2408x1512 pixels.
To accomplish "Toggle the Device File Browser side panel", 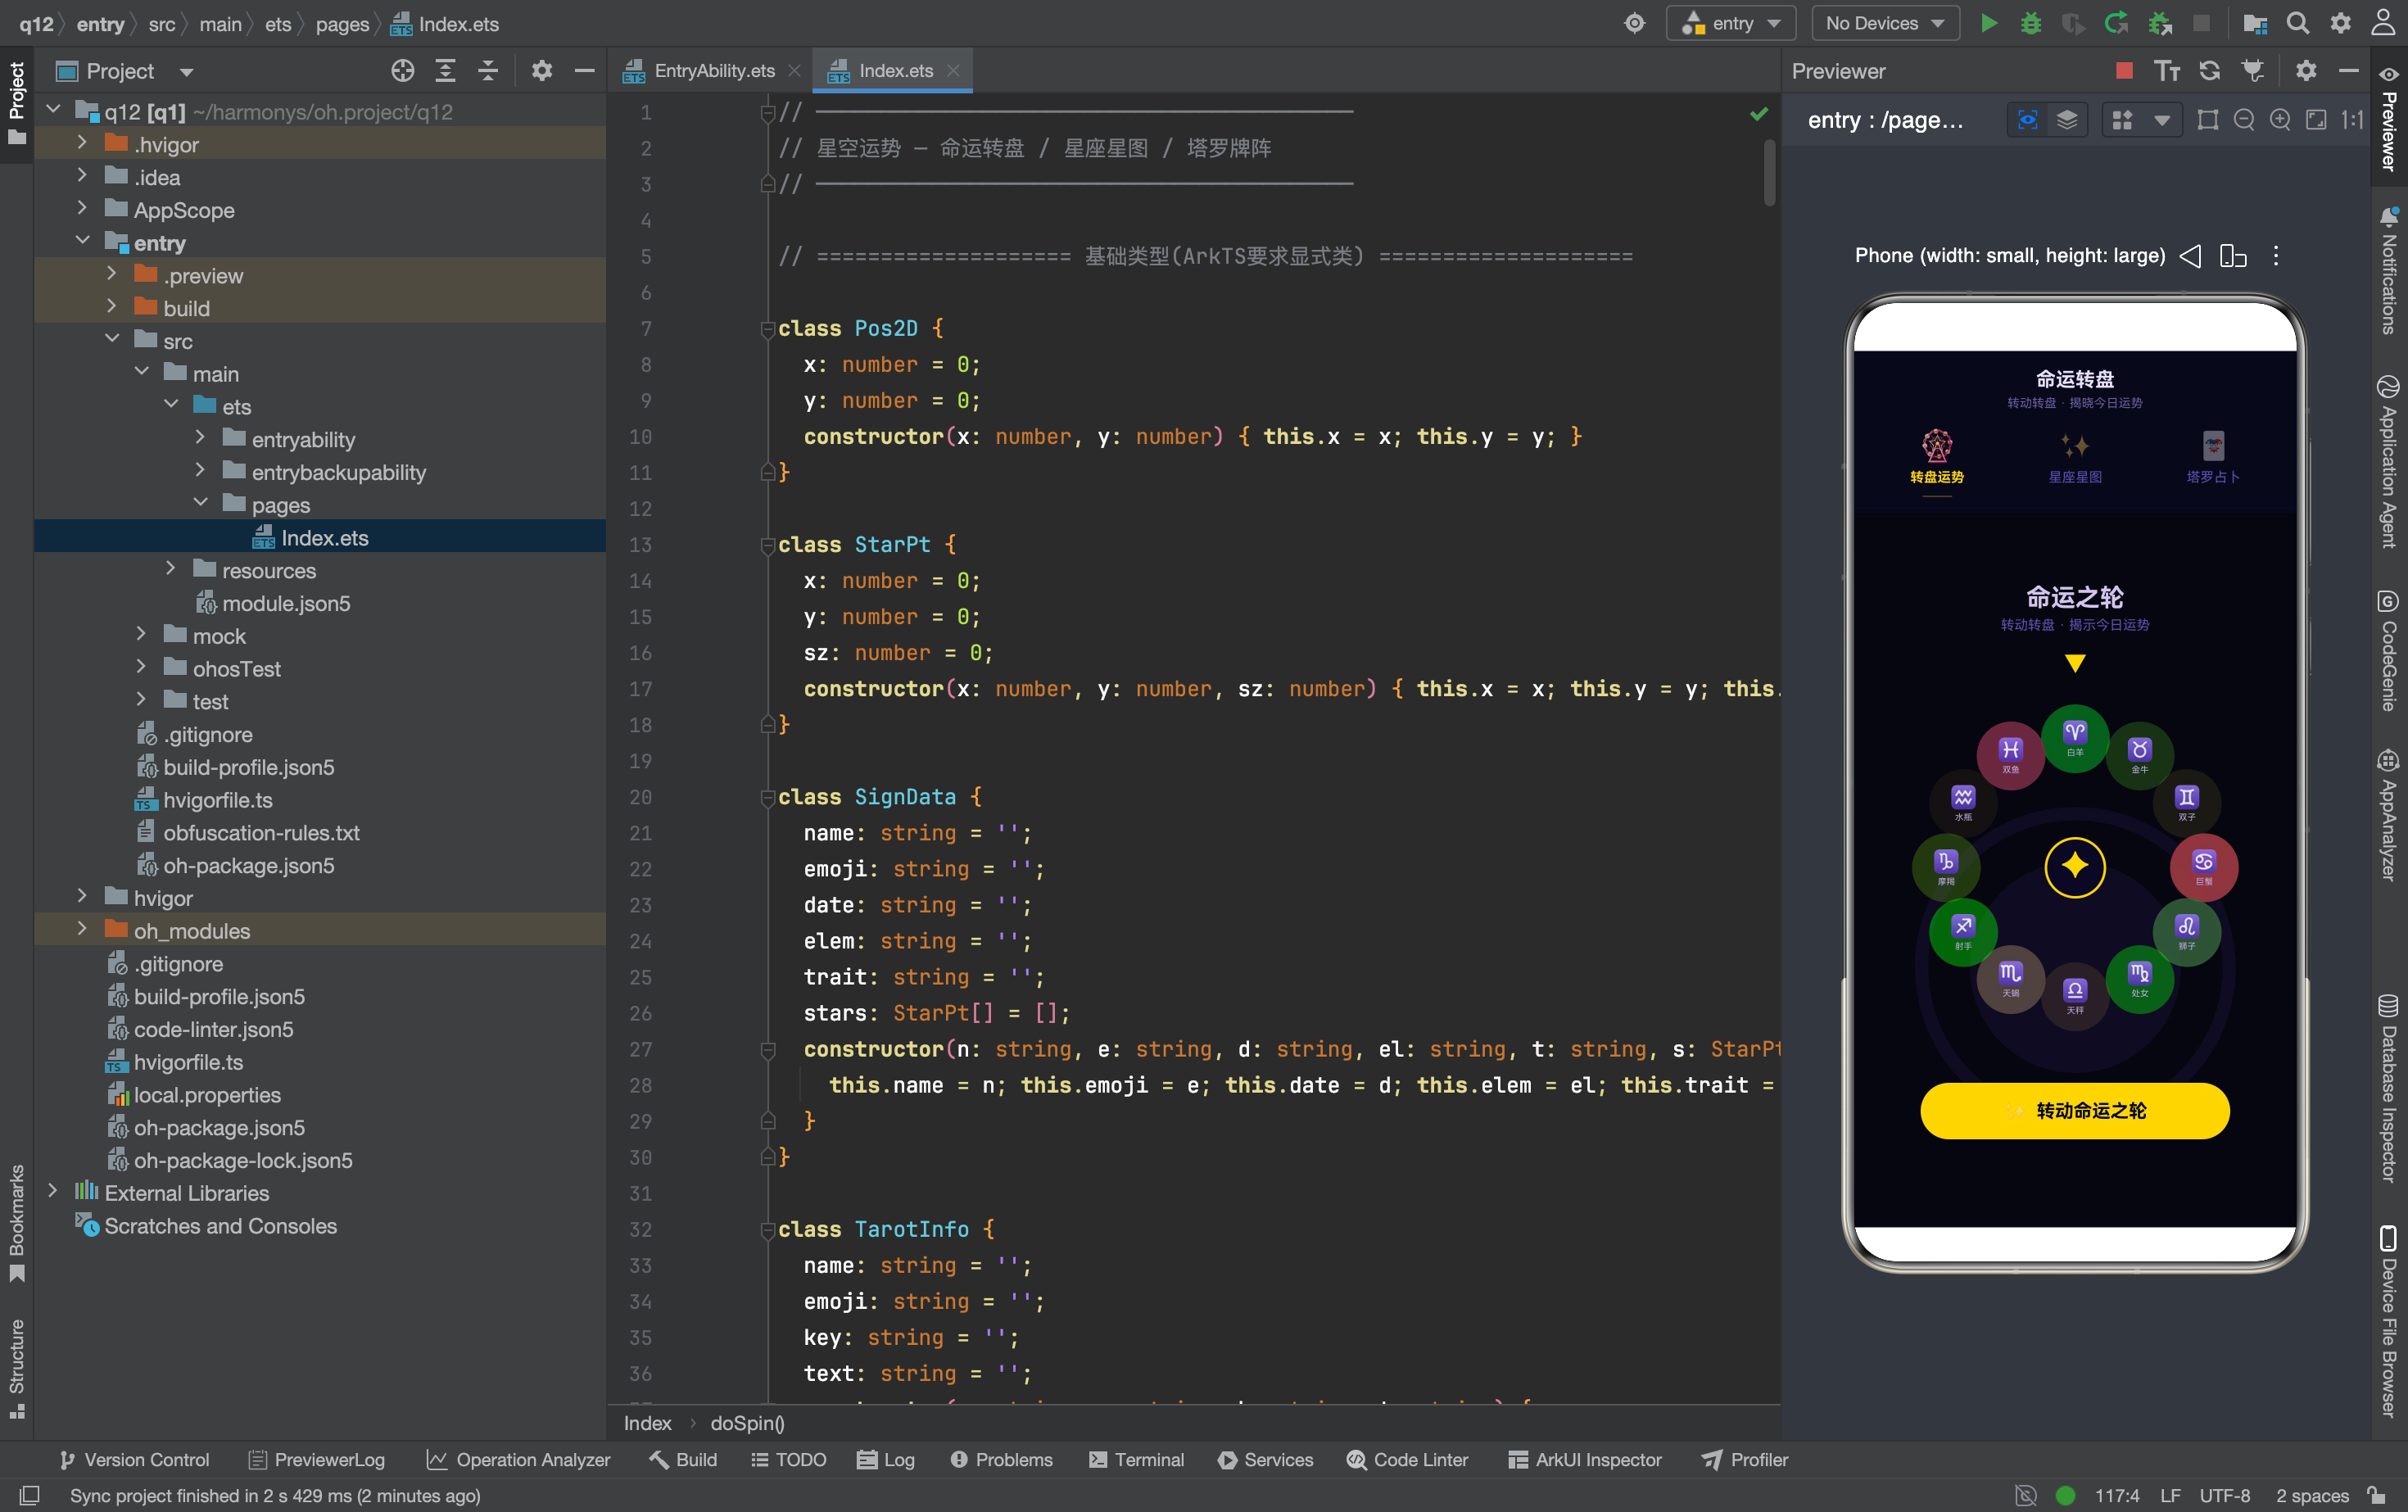I will (2388, 1321).
